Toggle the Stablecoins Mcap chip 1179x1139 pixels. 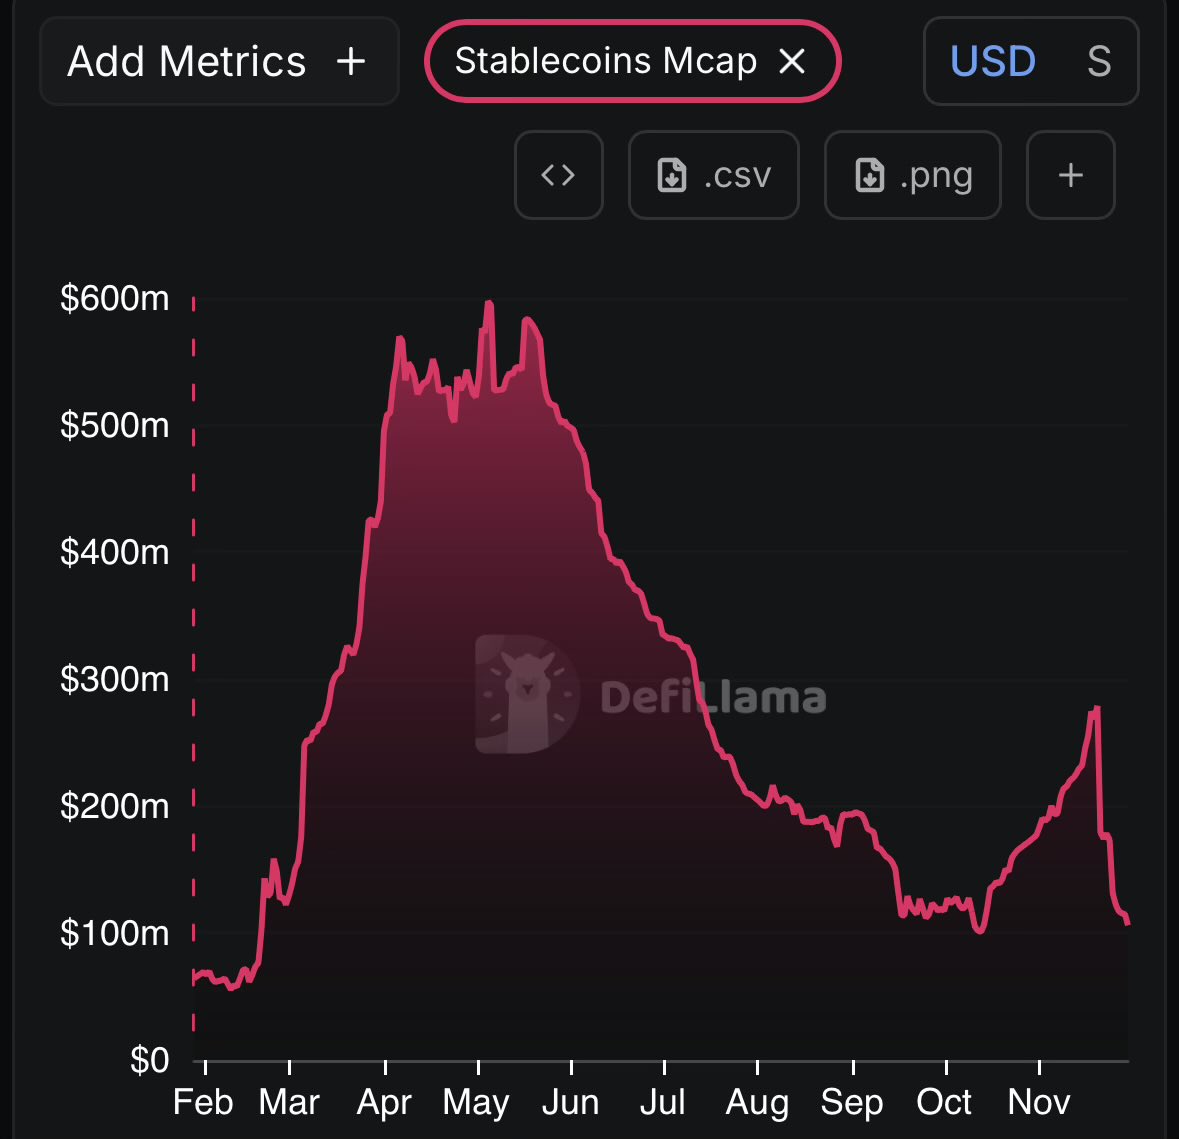pyautogui.click(x=605, y=62)
